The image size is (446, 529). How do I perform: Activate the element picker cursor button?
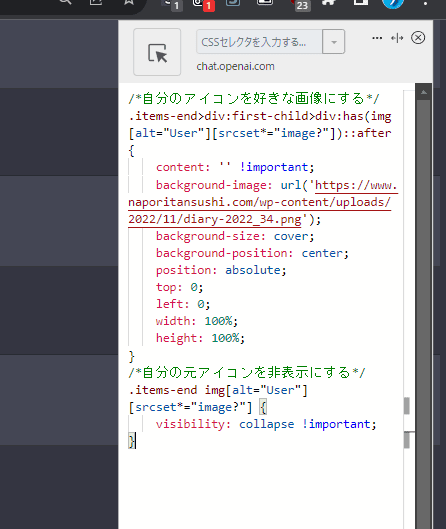(x=157, y=52)
